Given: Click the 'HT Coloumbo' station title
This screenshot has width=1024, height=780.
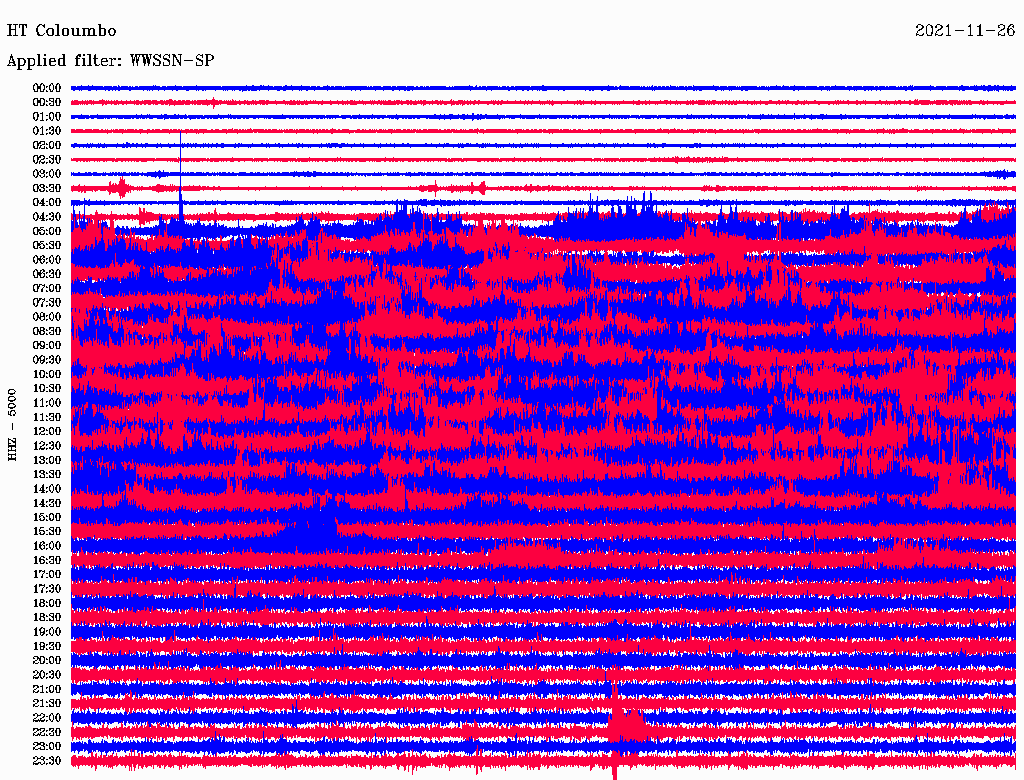Looking at the screenshot, I should pyautogui.click(x=61, y=31).
